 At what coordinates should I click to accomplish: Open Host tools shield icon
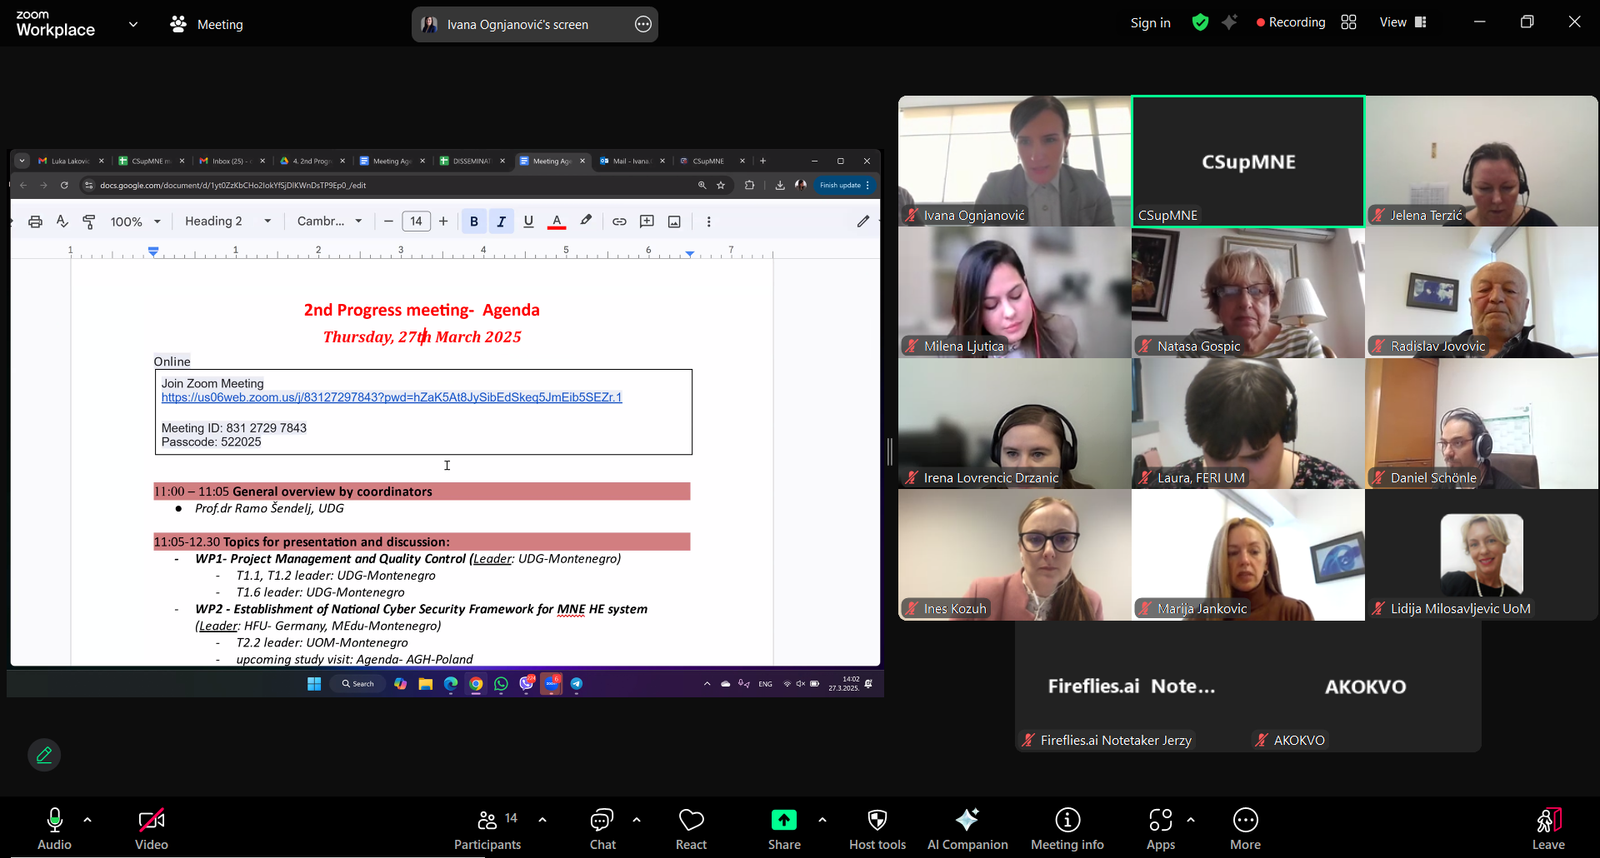(877, 829)
